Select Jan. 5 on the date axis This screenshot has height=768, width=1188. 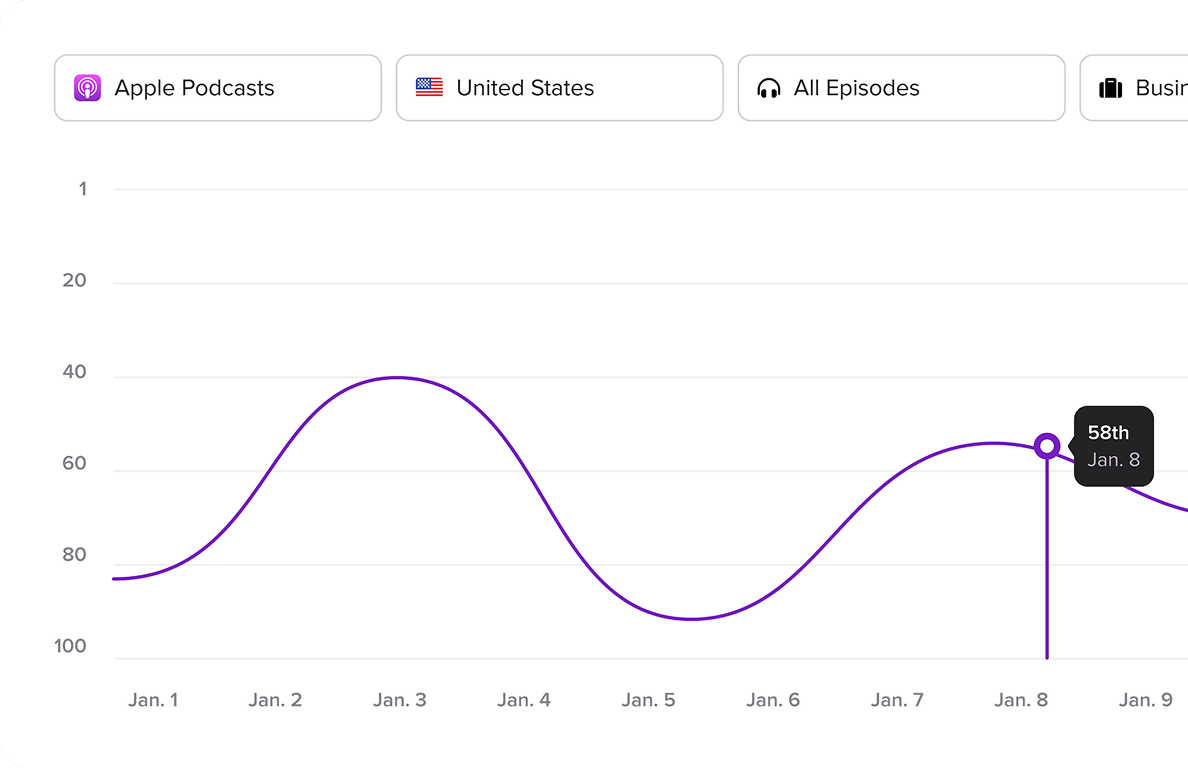(648, 700)
